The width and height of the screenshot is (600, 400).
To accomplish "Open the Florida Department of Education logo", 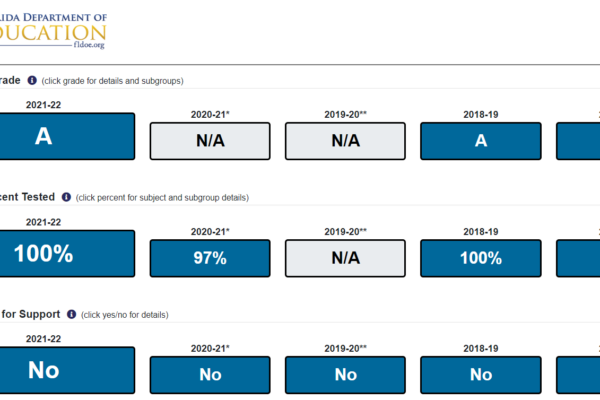I will coord(53,31).
